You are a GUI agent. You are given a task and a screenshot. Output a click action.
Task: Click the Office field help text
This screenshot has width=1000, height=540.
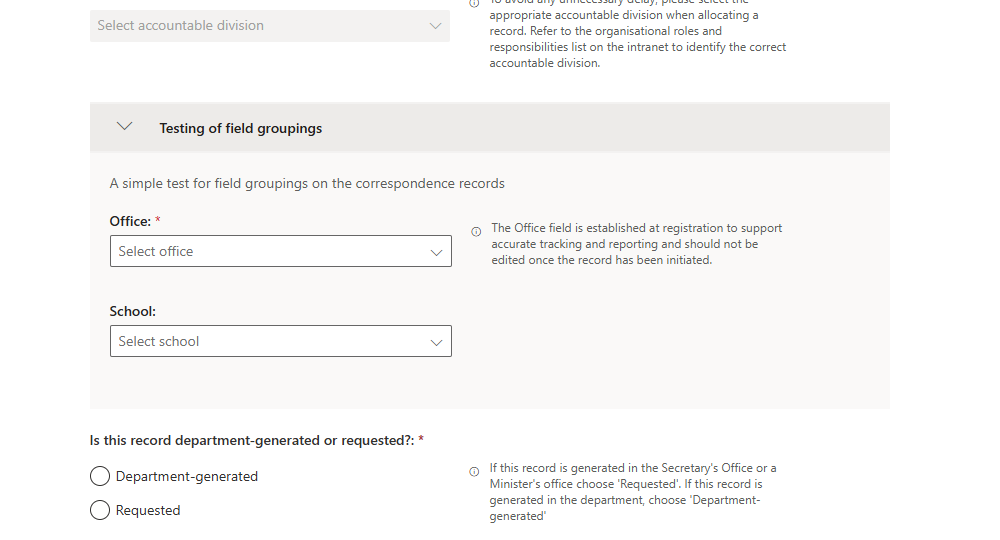[637, 244]
